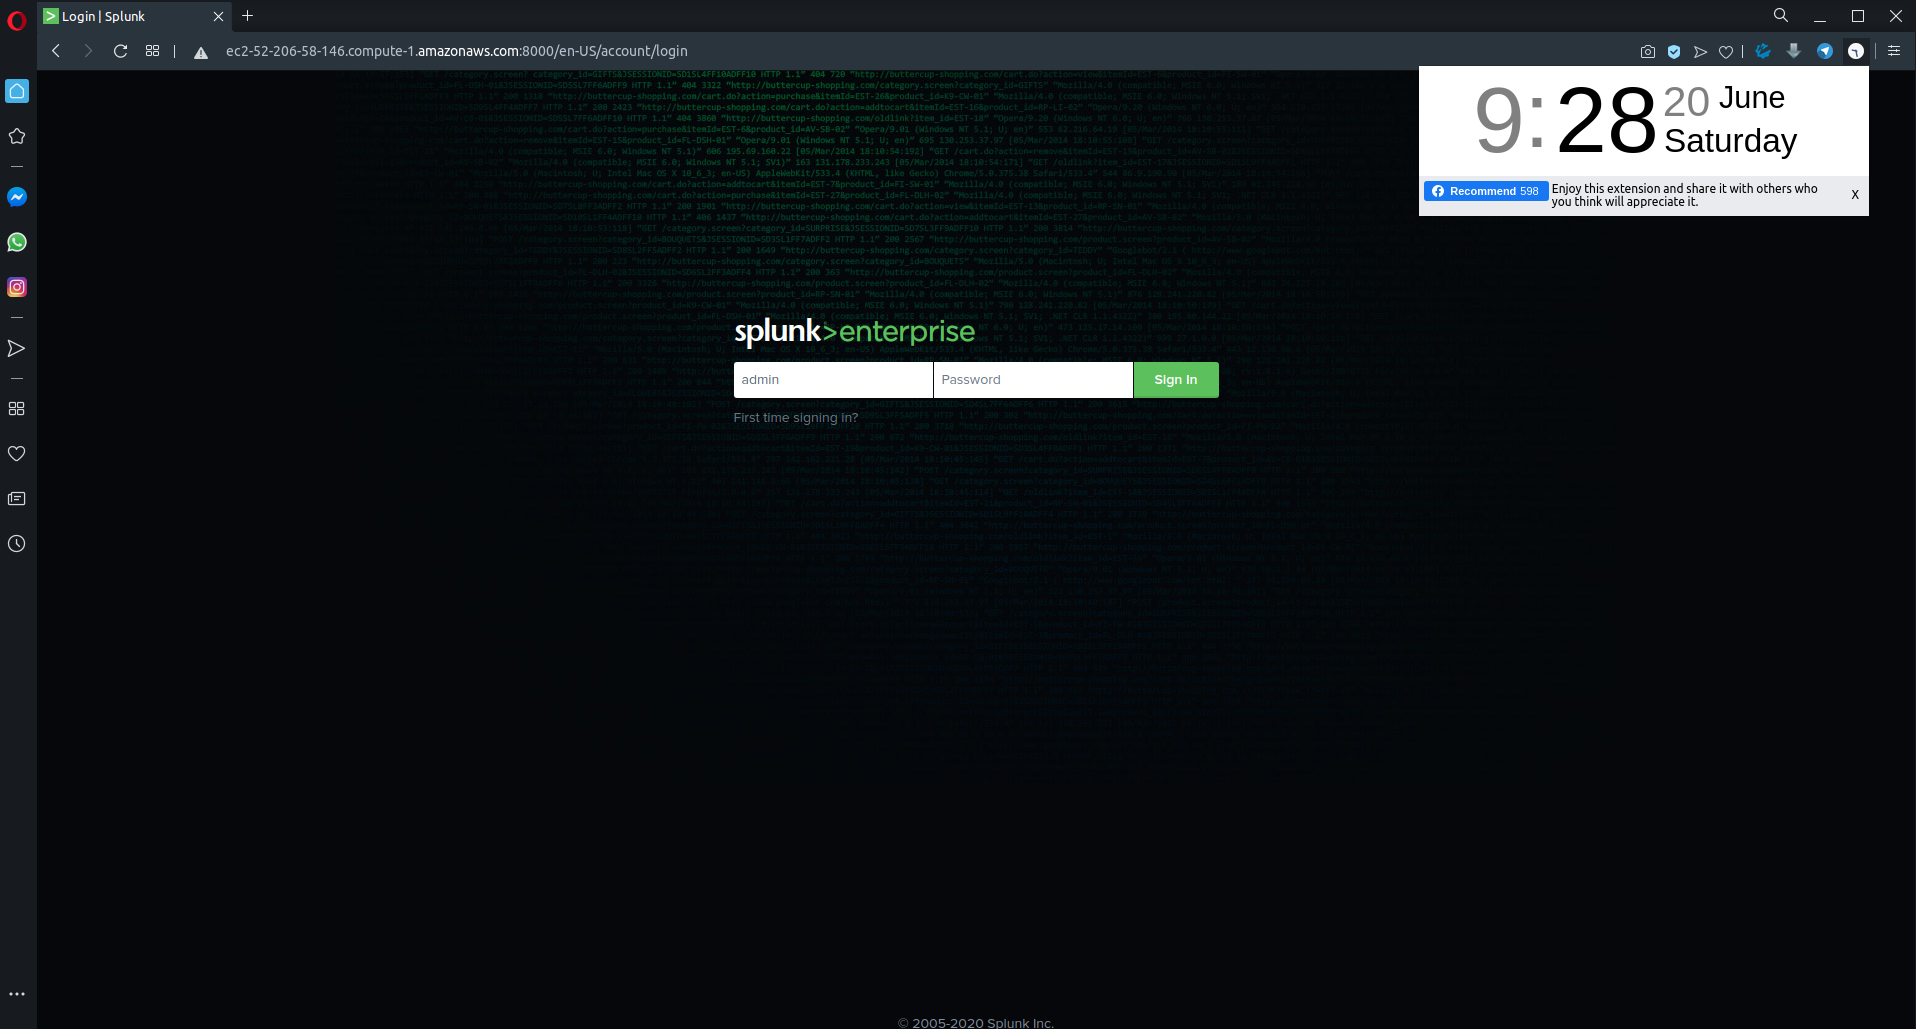The image size is (1916, 1029).
Task: Click the Facebook Recommend button
Action: (1486, 191)
